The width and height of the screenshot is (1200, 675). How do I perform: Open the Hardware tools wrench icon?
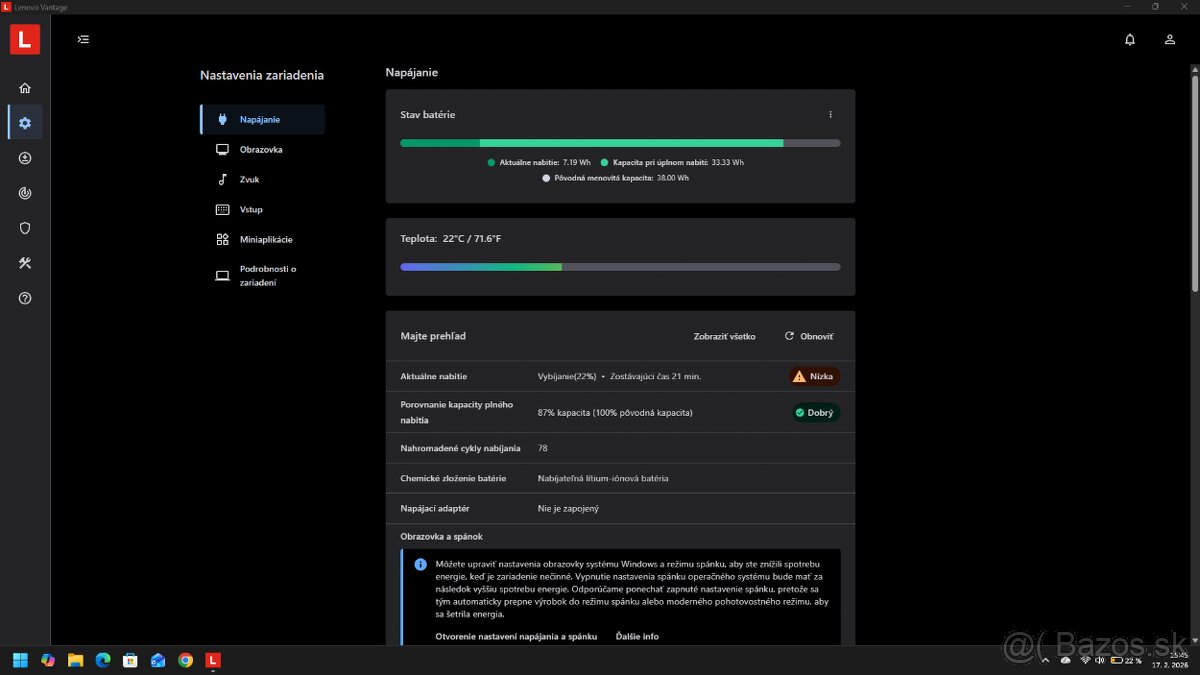(25, 263)
